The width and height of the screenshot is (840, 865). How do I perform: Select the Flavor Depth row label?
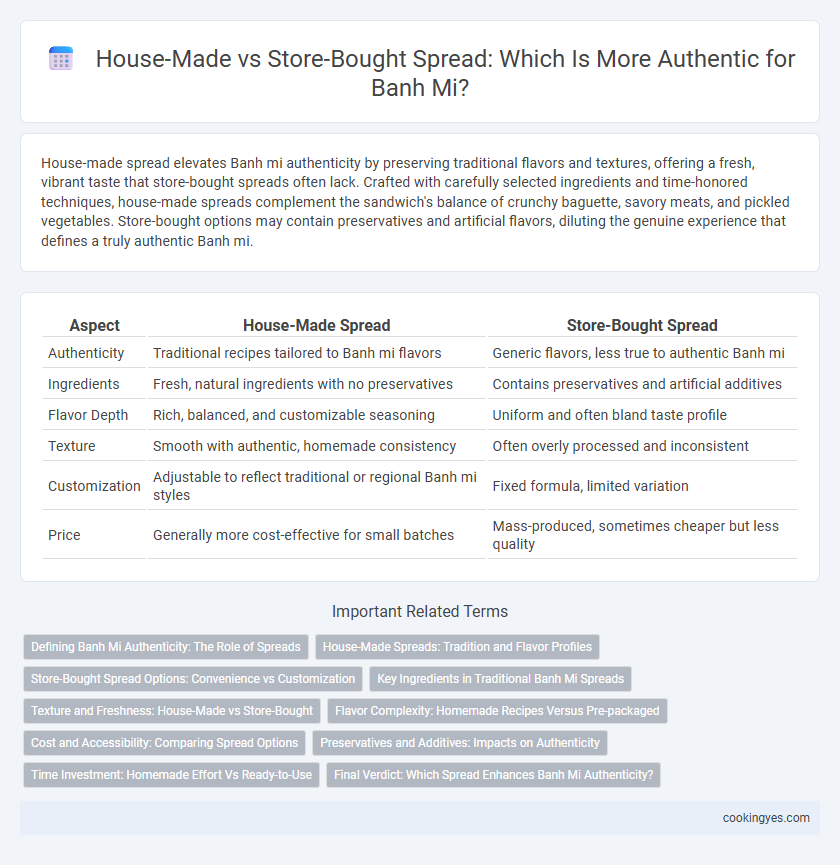[x=88, y=415]
